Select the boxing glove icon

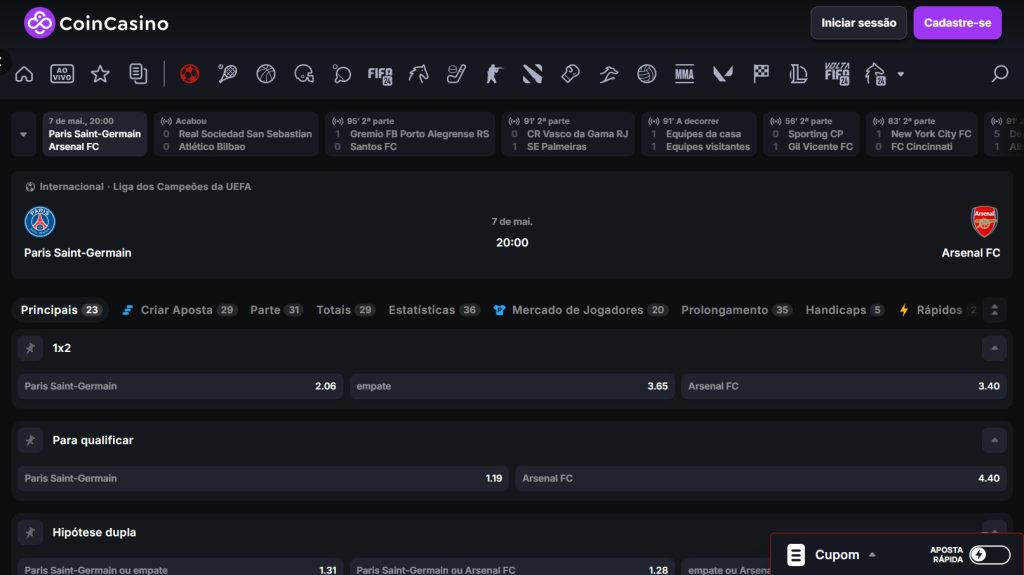[x=570, y=74]
